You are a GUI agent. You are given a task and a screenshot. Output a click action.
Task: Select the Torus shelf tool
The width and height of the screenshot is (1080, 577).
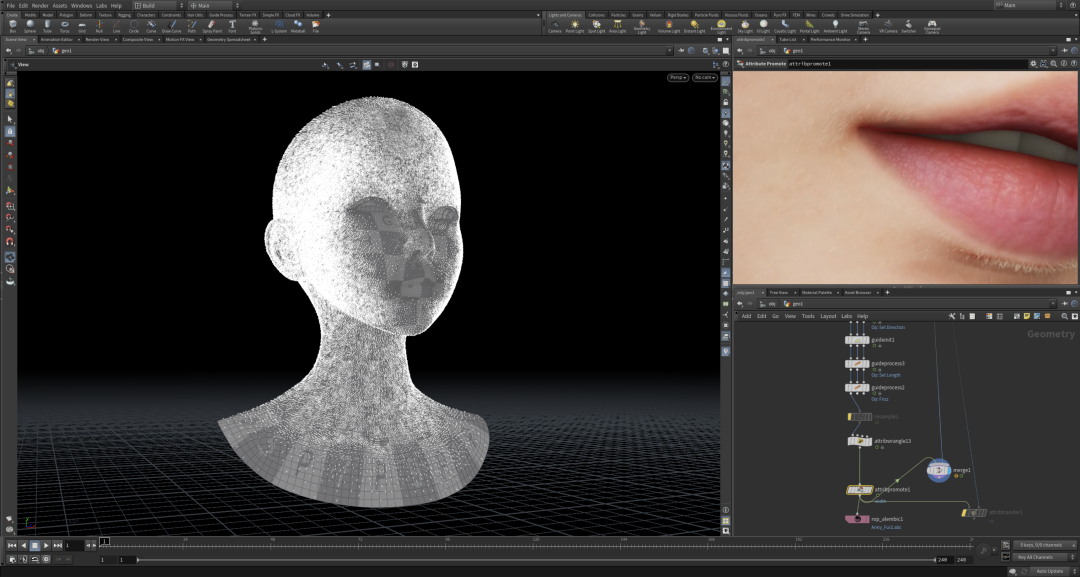[x=64, y=26]
